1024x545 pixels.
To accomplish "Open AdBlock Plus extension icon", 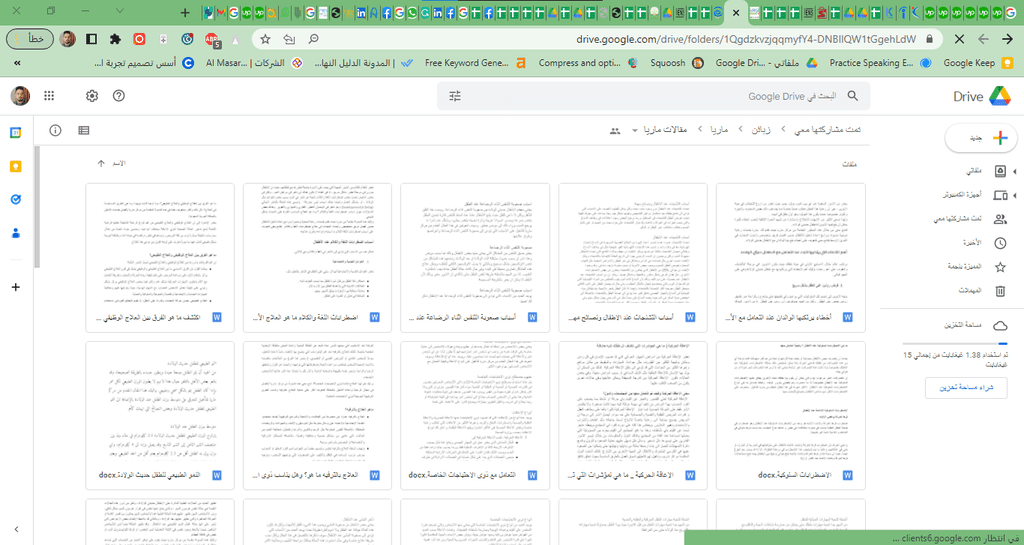I will click(x=212, y=40).
